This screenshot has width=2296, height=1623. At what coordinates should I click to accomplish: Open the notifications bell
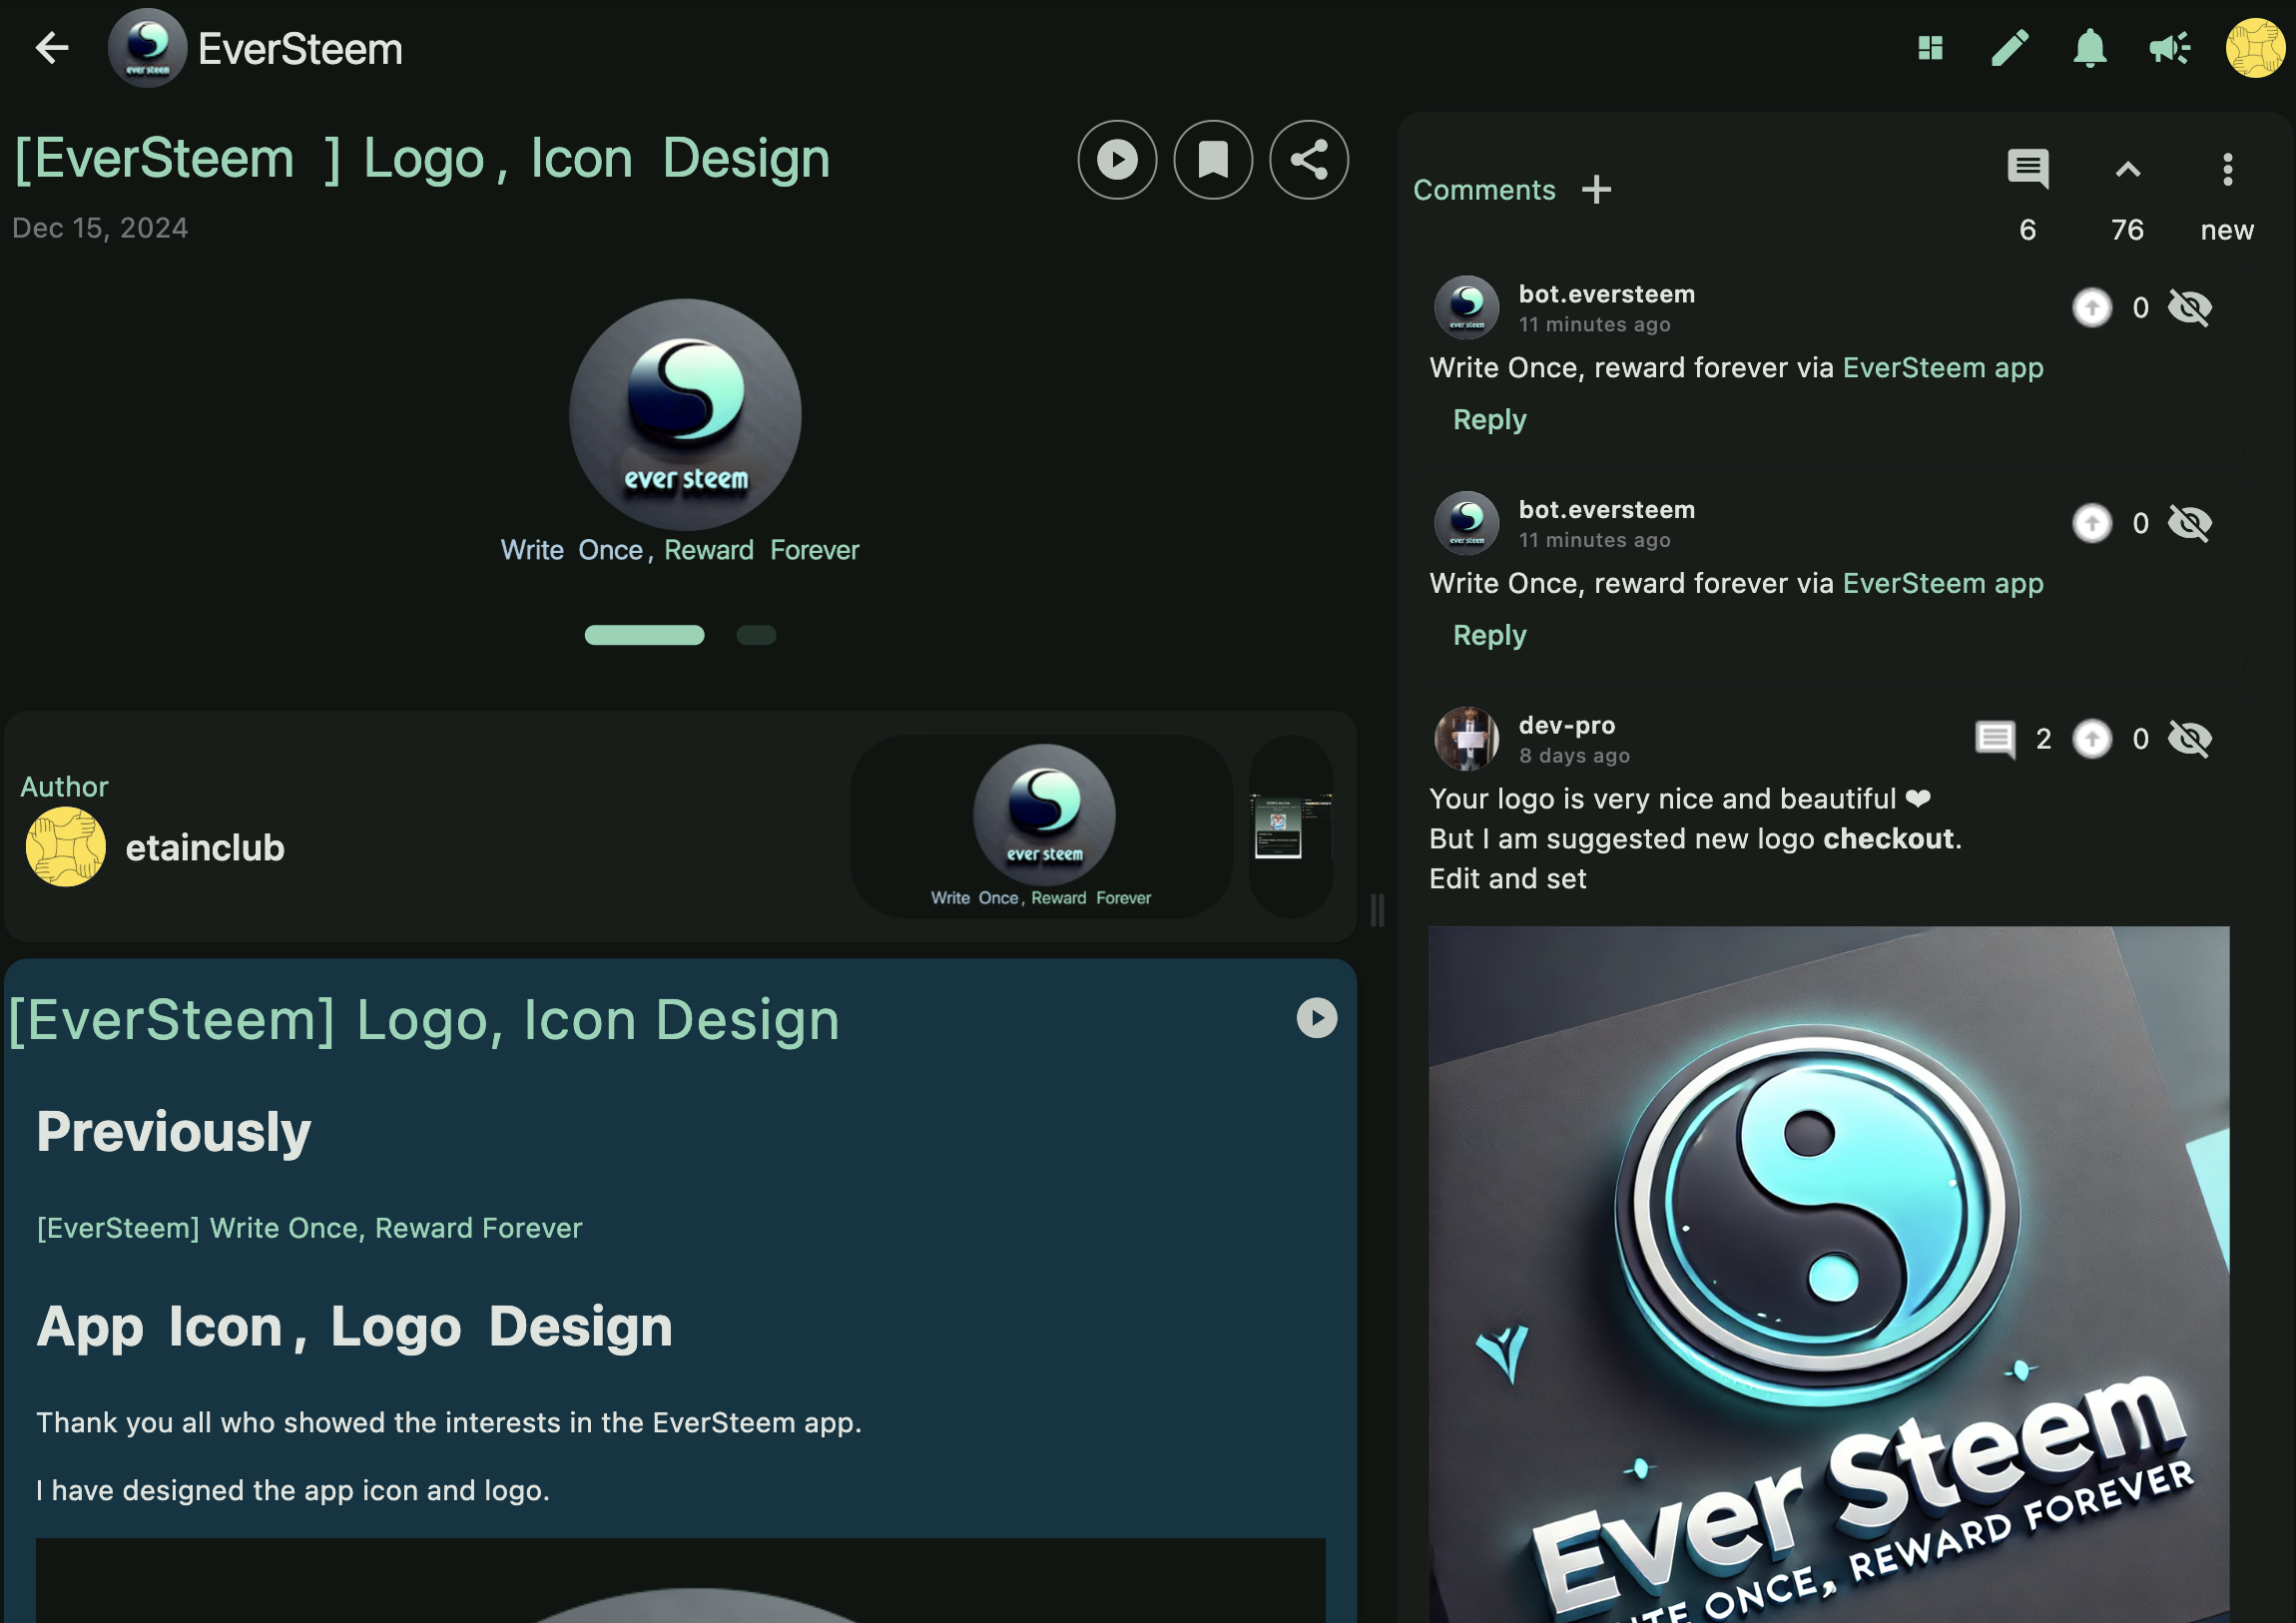(x=2089, y=47)
